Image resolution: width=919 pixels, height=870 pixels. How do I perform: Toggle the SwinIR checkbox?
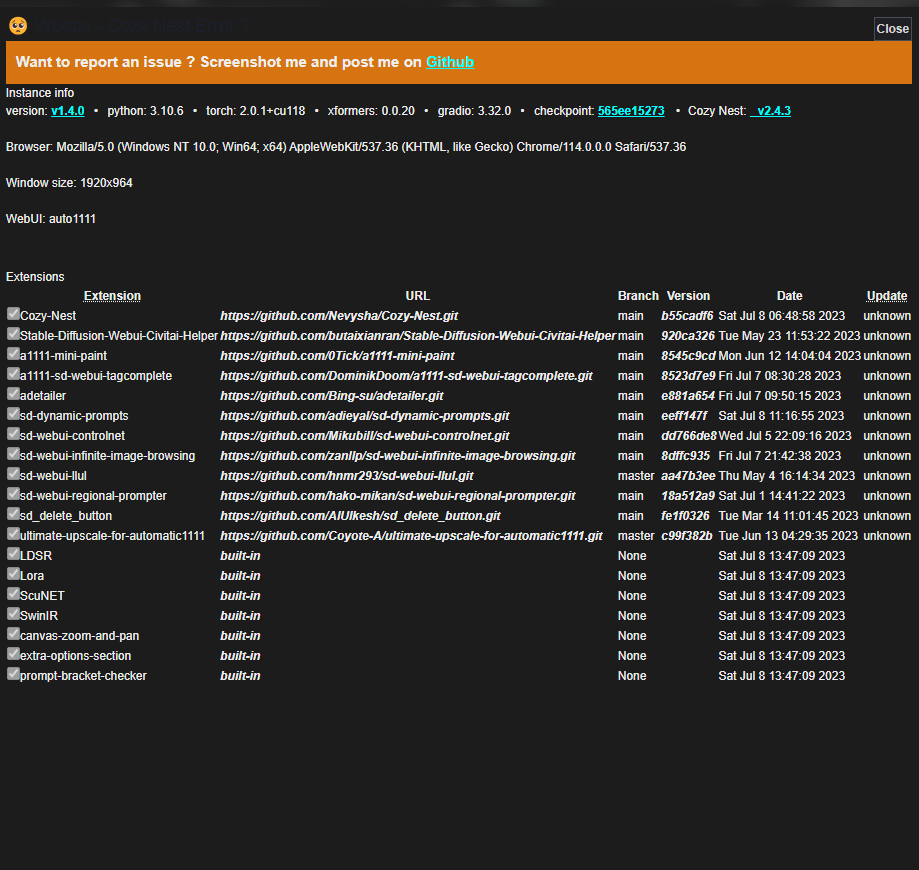click(x=13, y=613)
